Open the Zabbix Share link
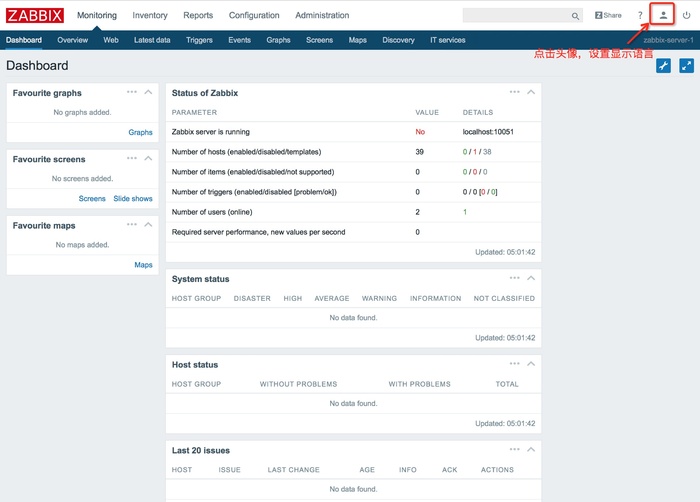The image size is (700, 502). [x=608, y=15]
